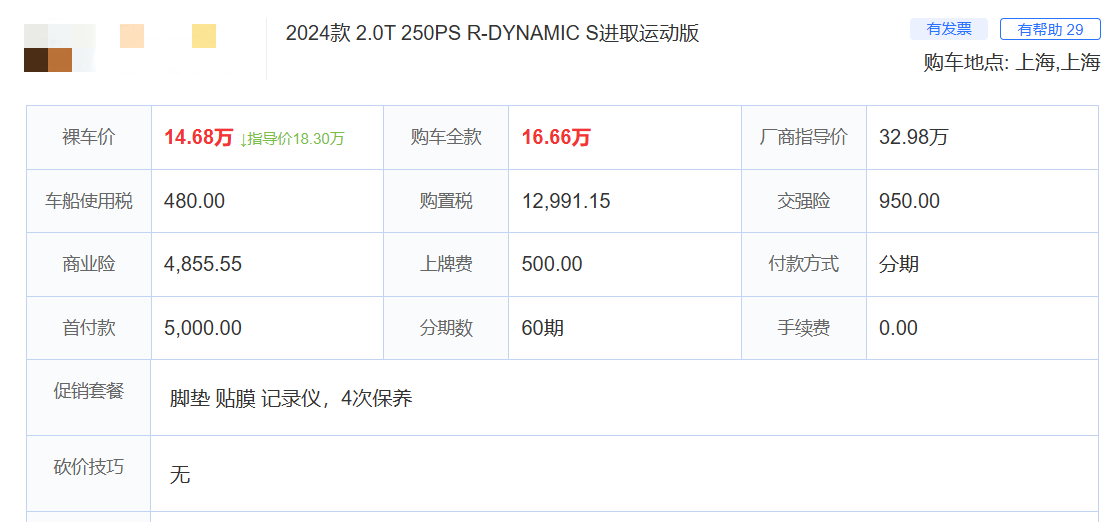Click the bargaining tips value 无
The width and height of the screenshot is (1104, 522).
click(180, 476)
